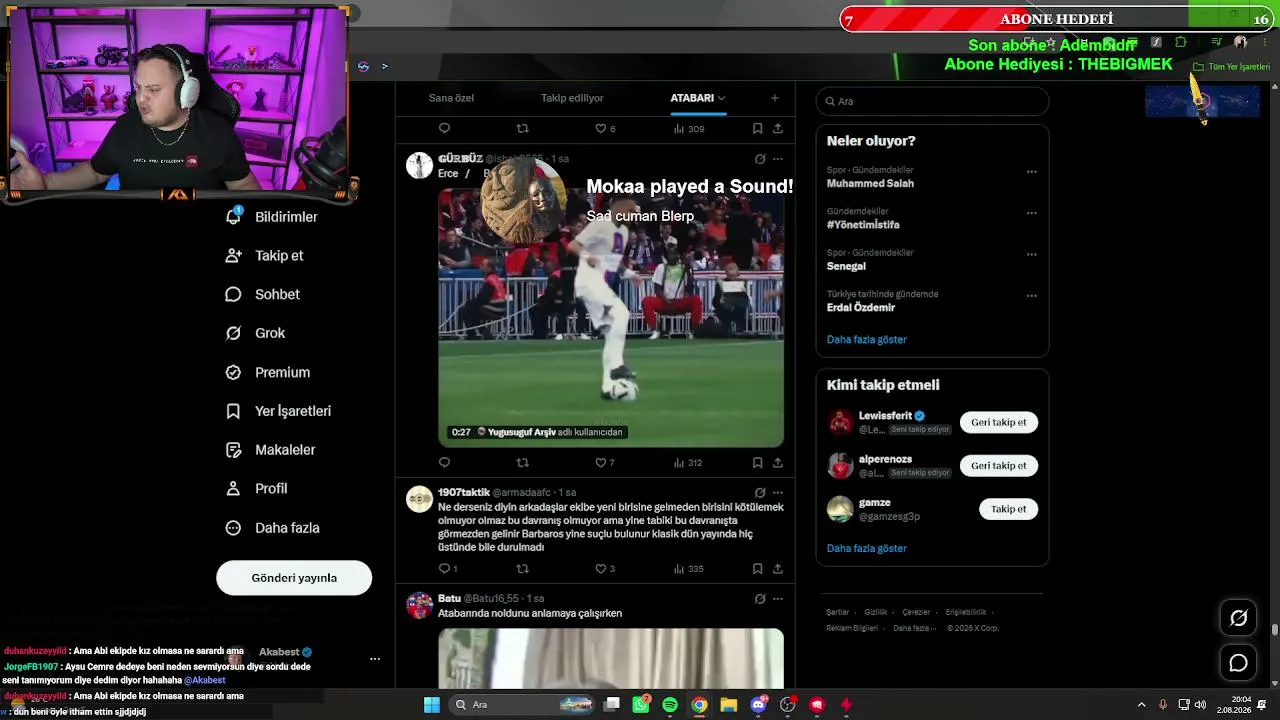Share the 1907taktik post

[777, 568]
